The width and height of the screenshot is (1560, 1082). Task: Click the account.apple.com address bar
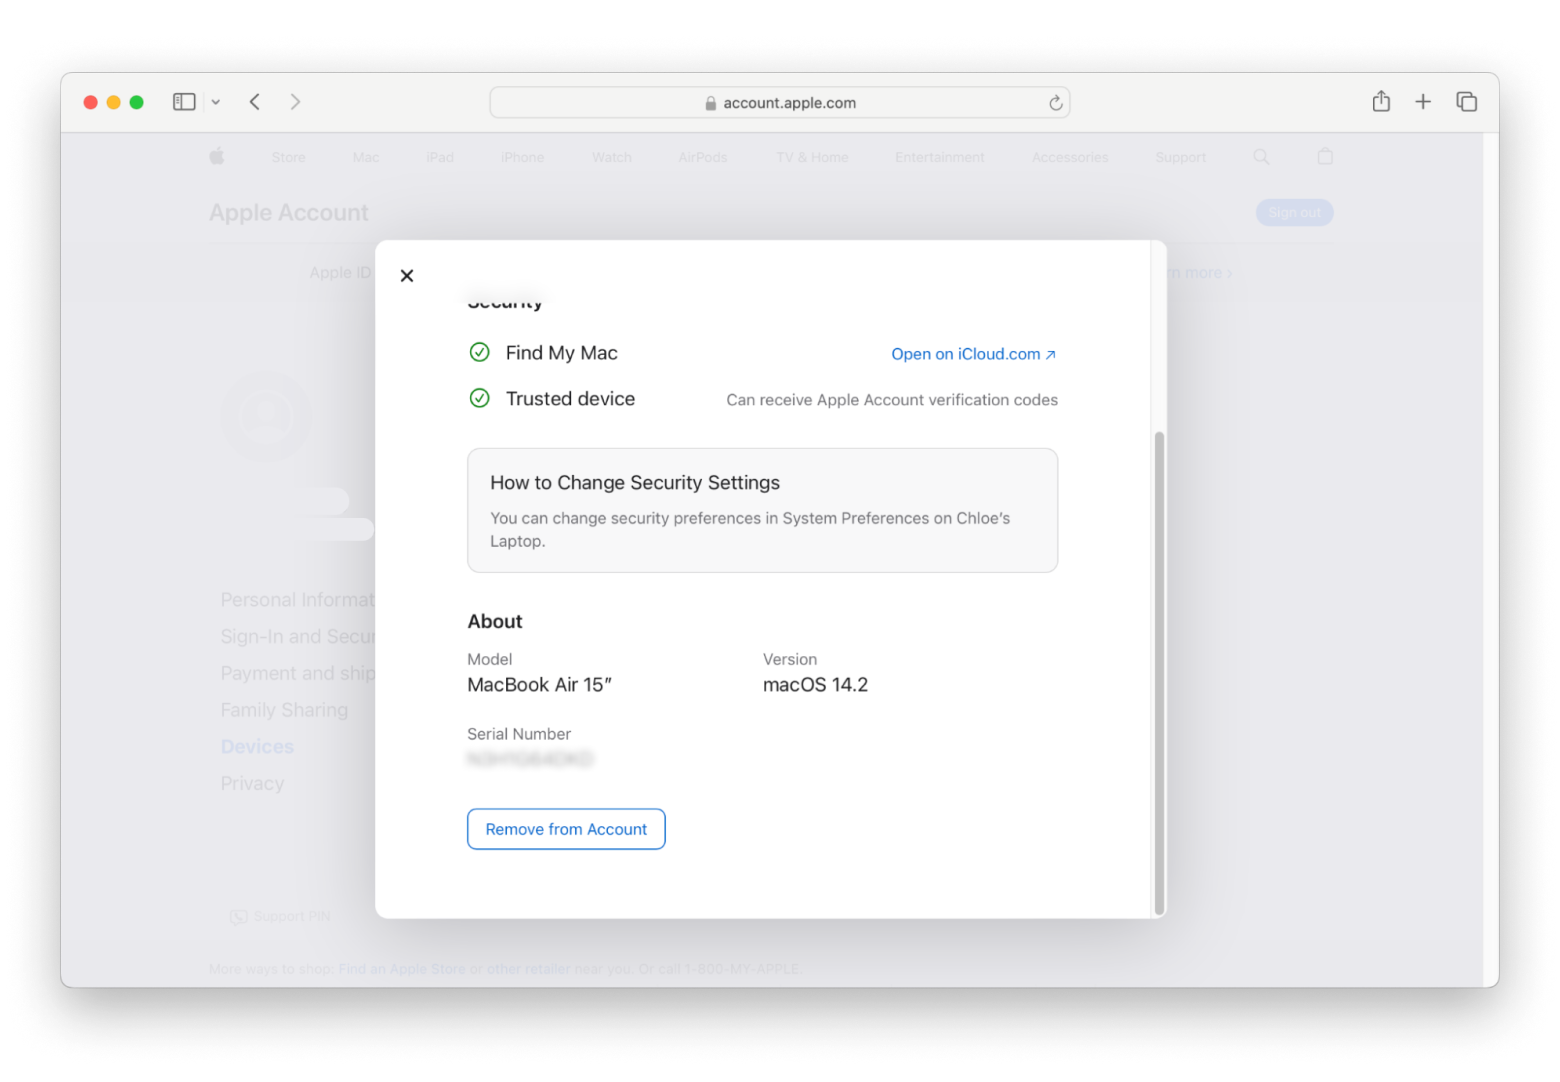point(780,102)
